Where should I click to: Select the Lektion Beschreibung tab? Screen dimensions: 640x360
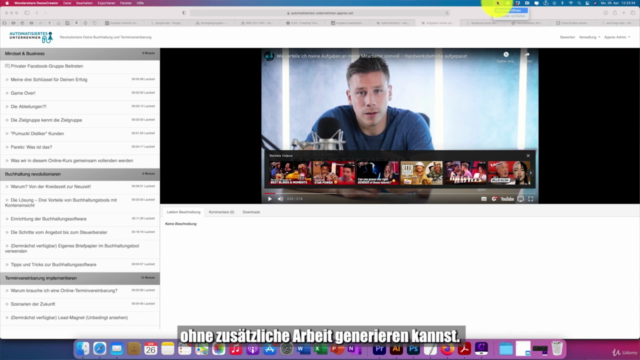tap(183, 212)
